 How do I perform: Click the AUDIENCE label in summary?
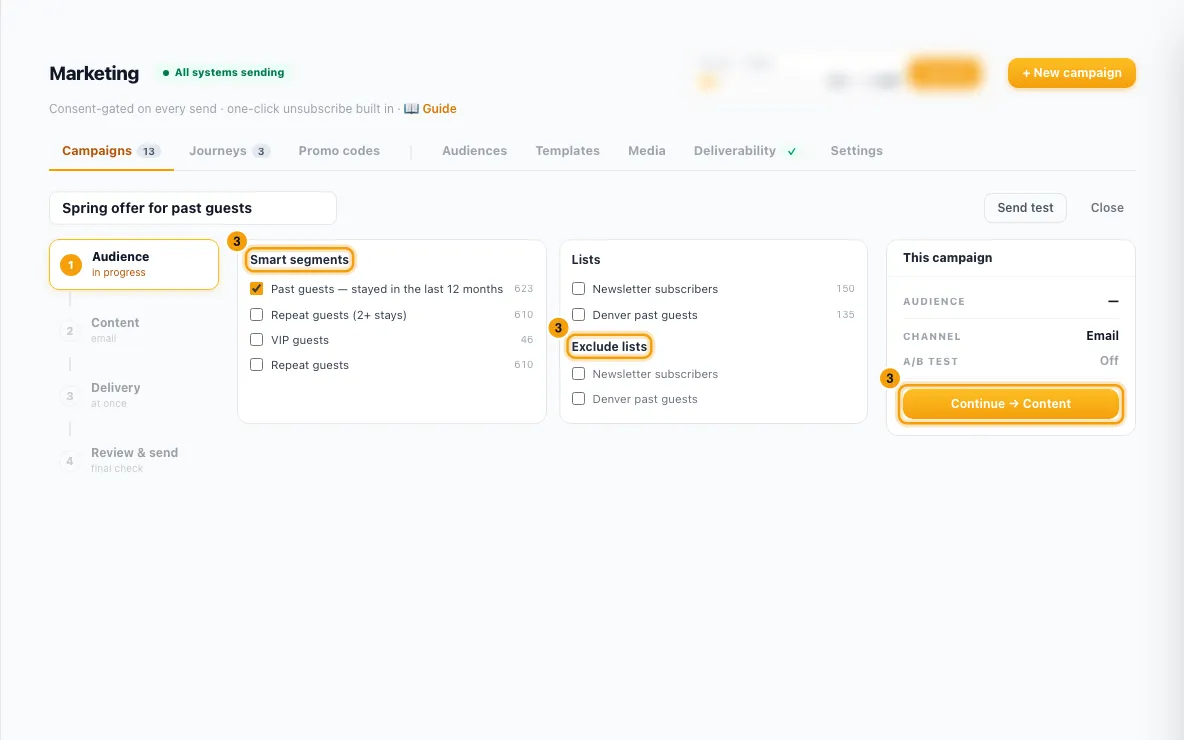(x=933, y=301)
